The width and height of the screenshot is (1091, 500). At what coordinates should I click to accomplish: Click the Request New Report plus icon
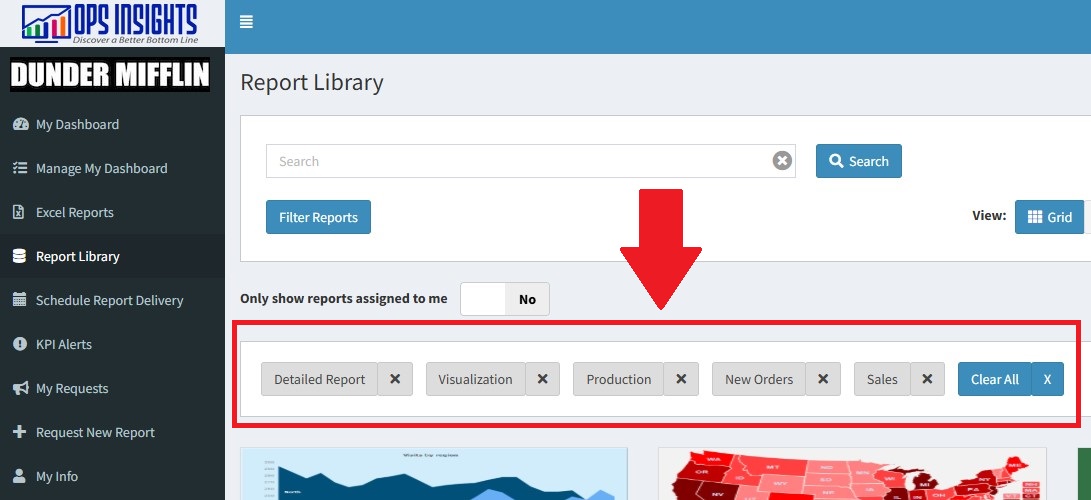coord(19,432)
